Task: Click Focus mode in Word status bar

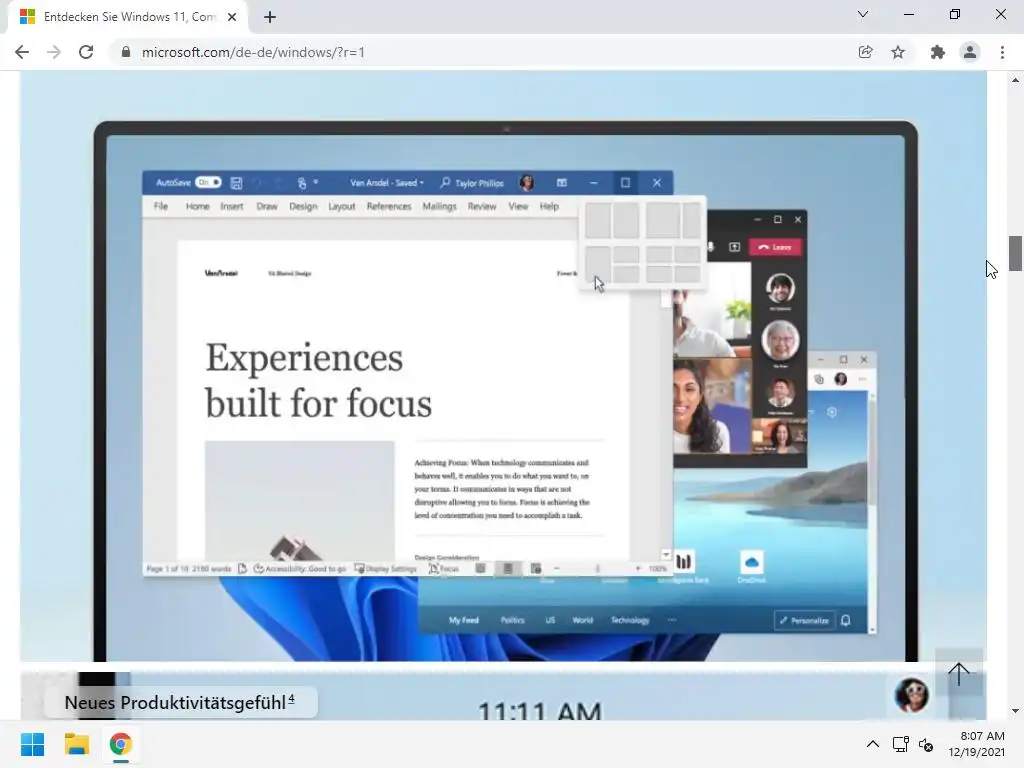Action: 444,569
